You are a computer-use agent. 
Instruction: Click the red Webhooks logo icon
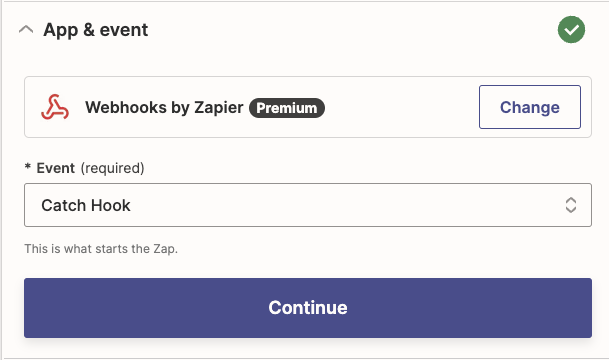click(x=55, y=107)
